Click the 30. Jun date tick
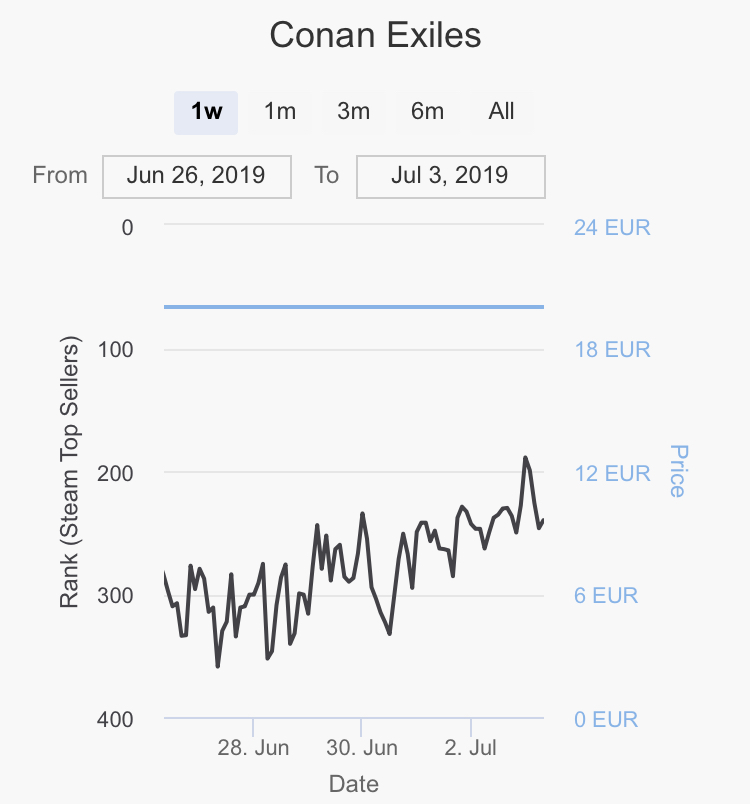The width and height of the screenshot is (750, 804). click(x=362, y=748)
